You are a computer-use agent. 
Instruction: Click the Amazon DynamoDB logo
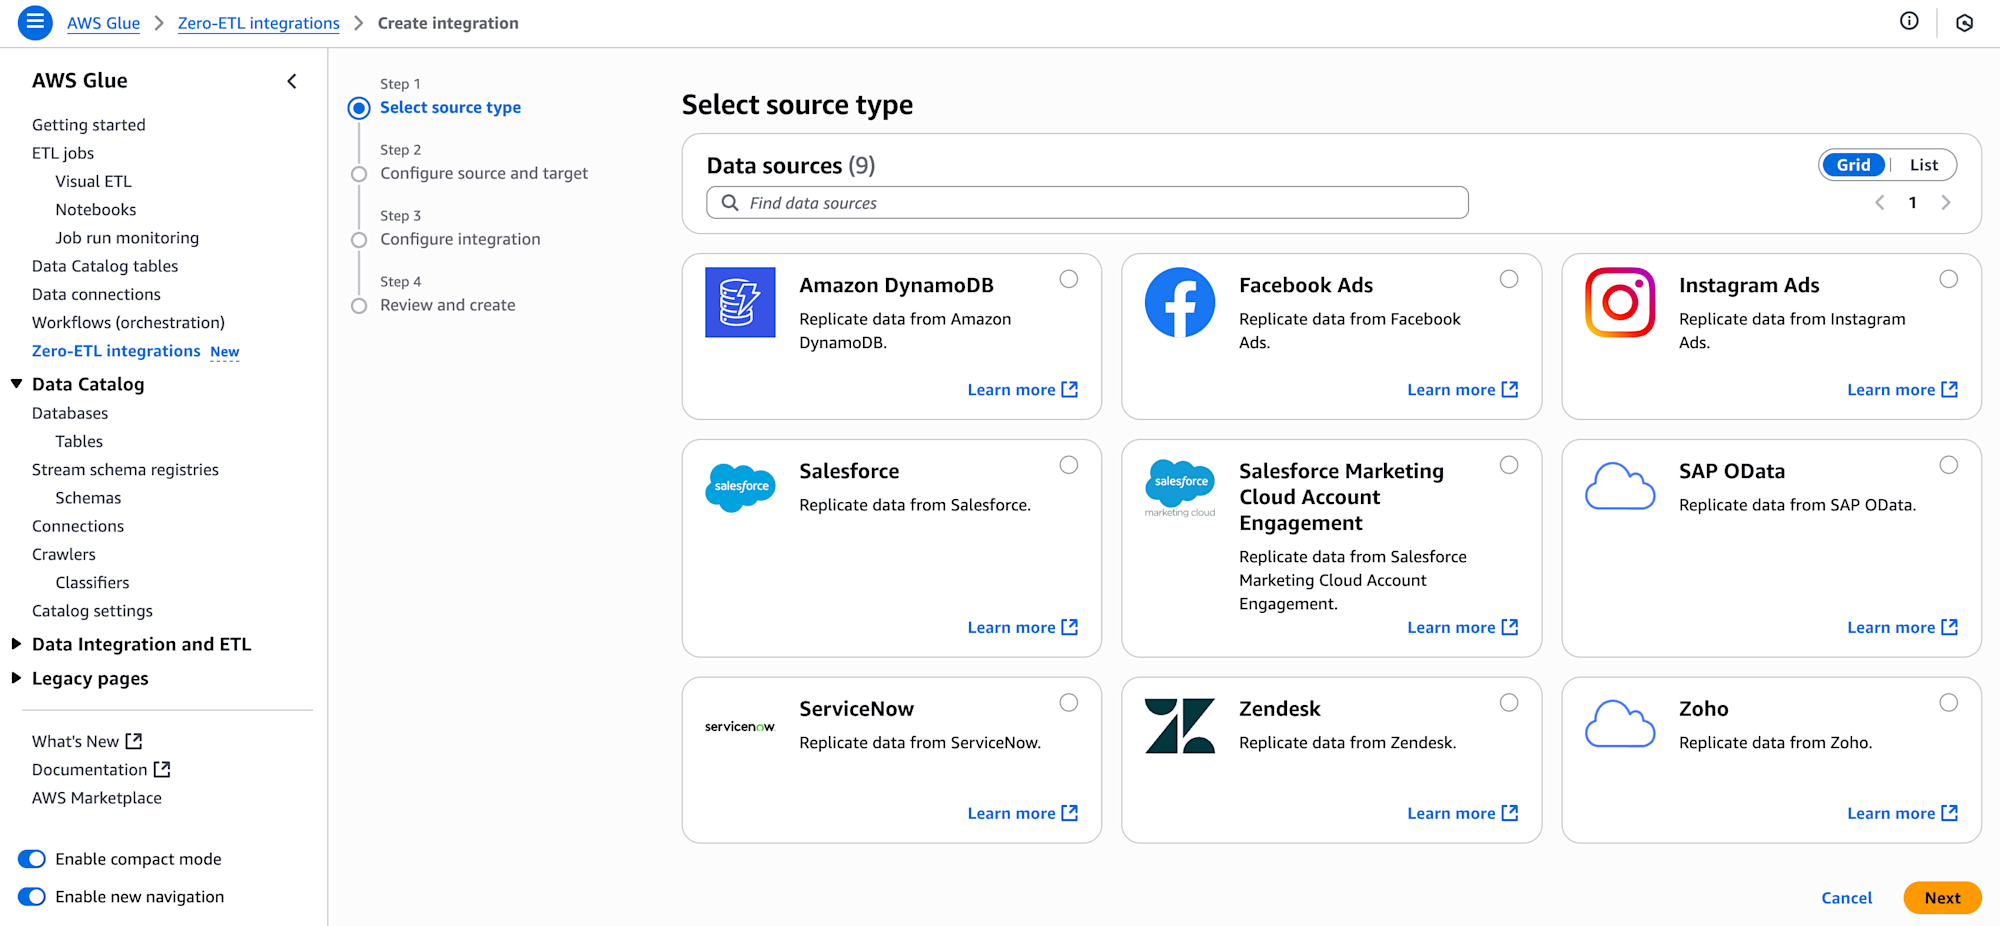(x=740, y=302)
